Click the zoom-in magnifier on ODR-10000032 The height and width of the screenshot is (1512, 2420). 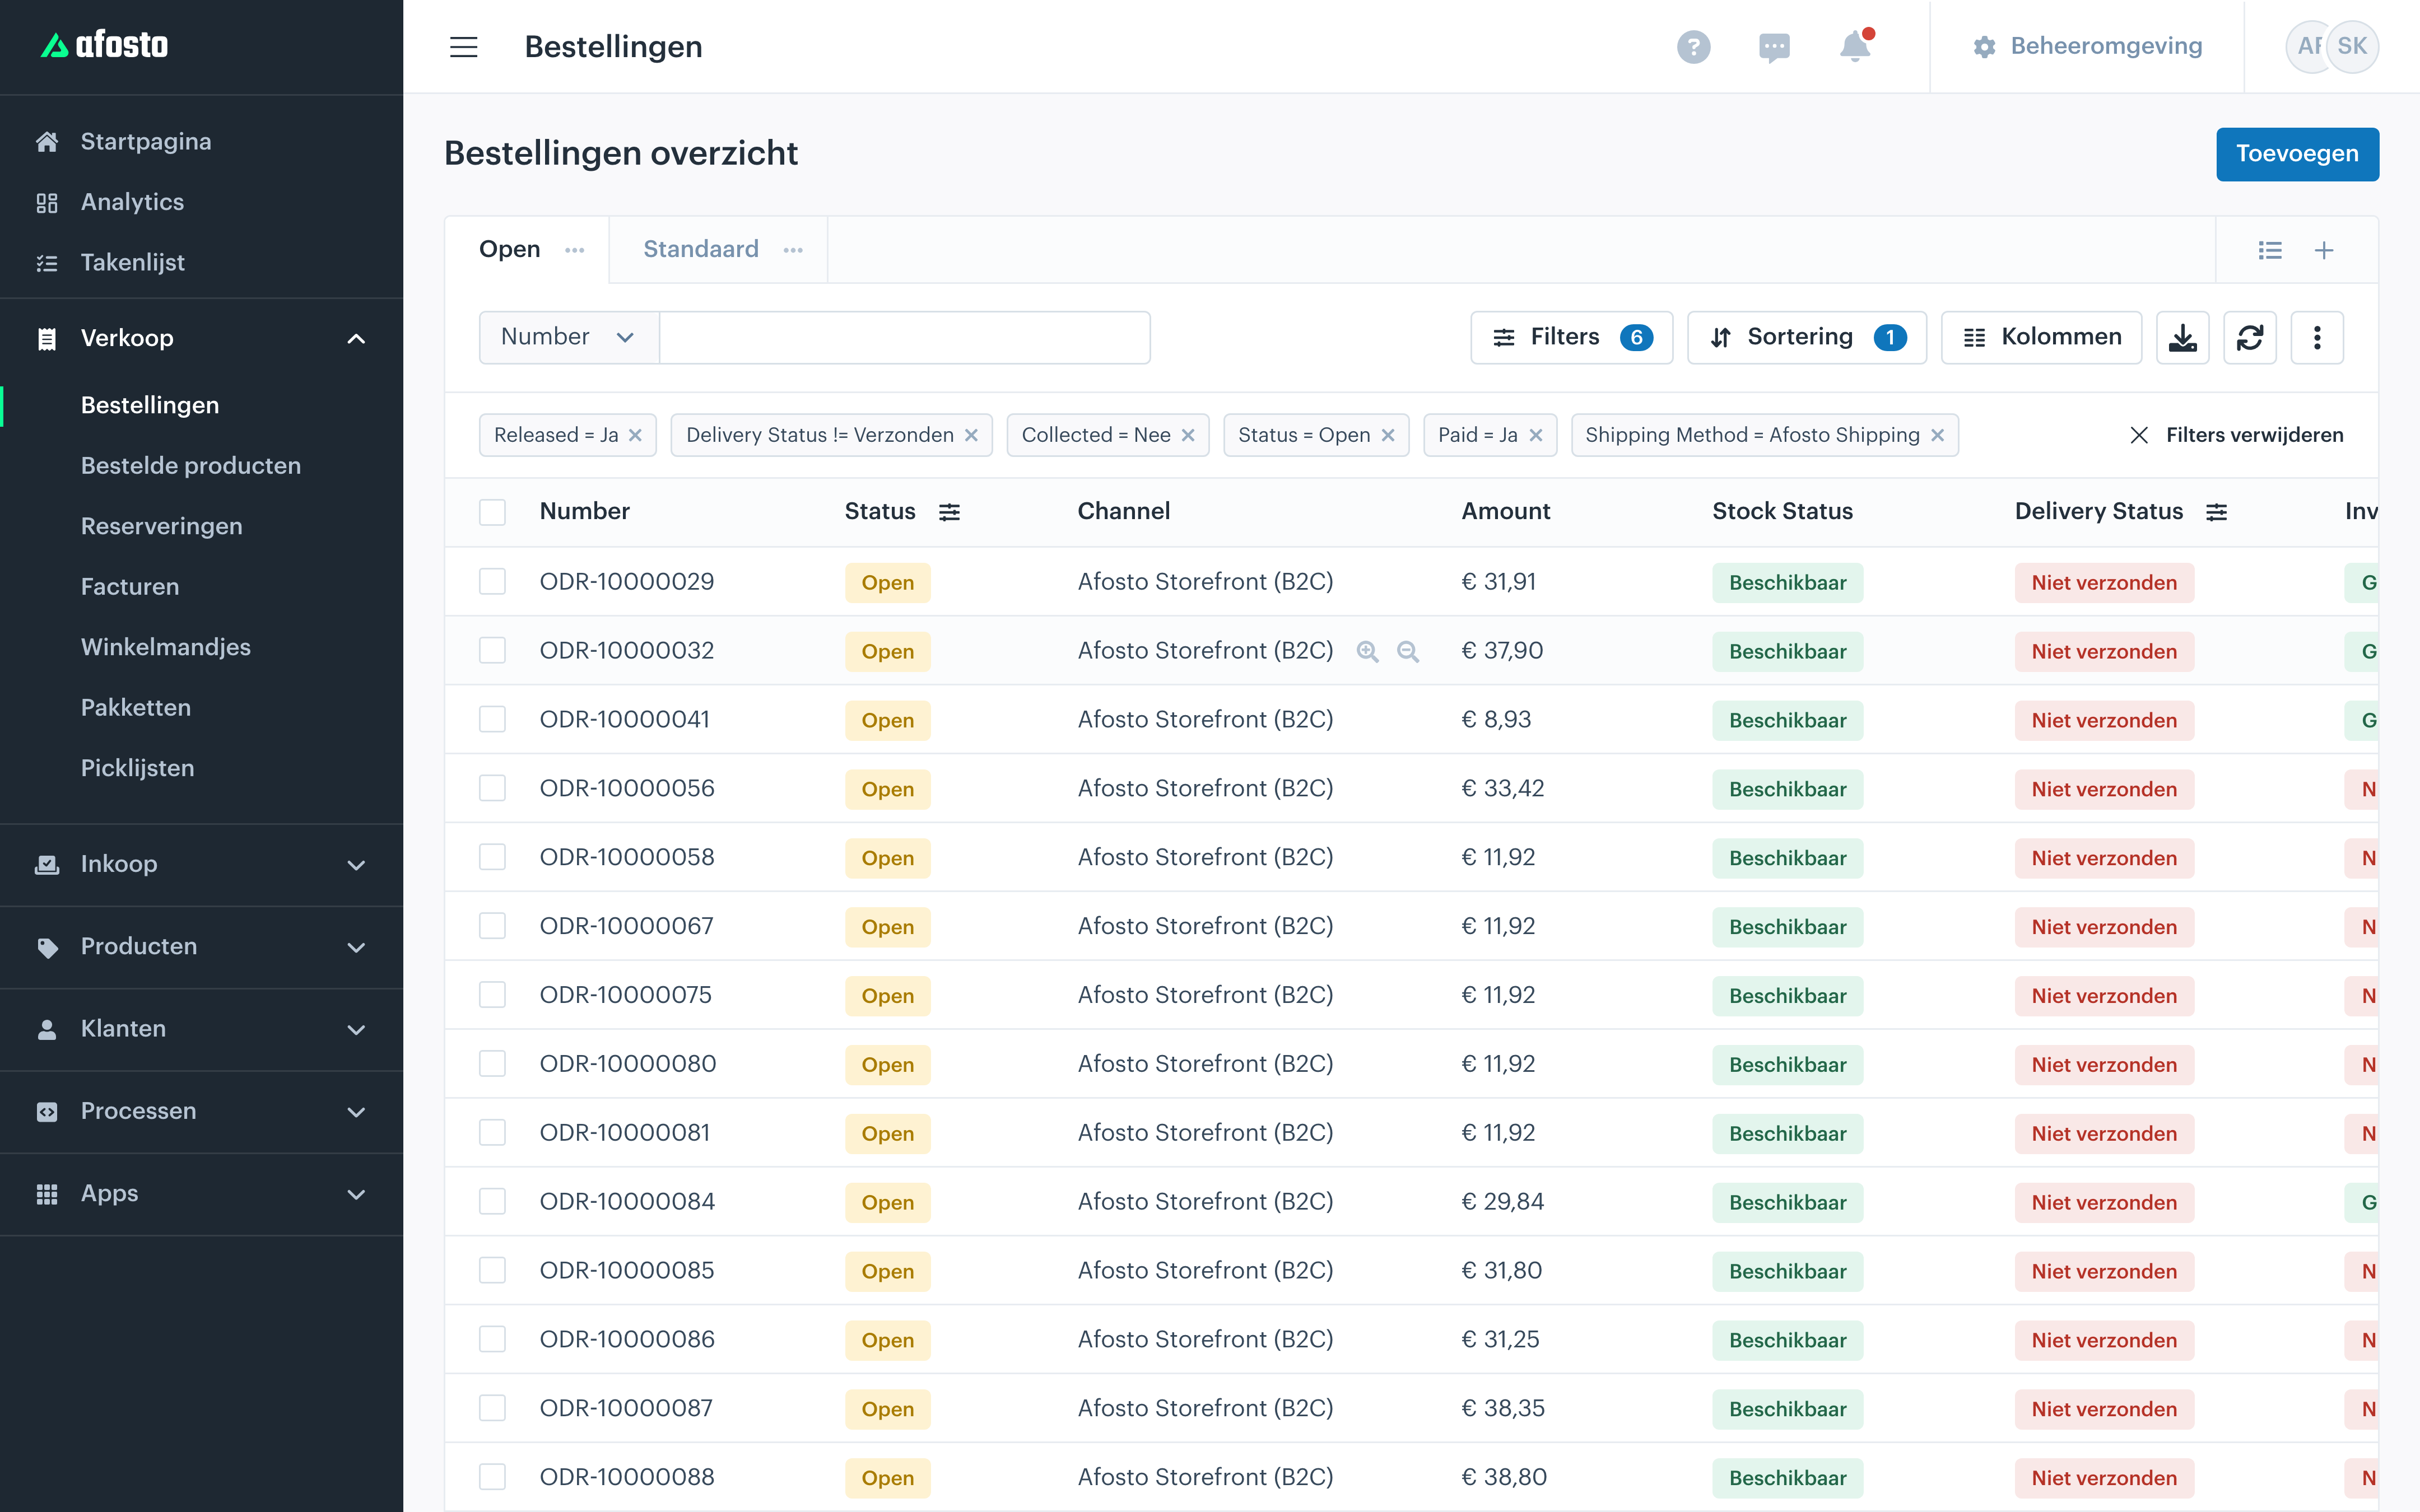click(1367, 651)
